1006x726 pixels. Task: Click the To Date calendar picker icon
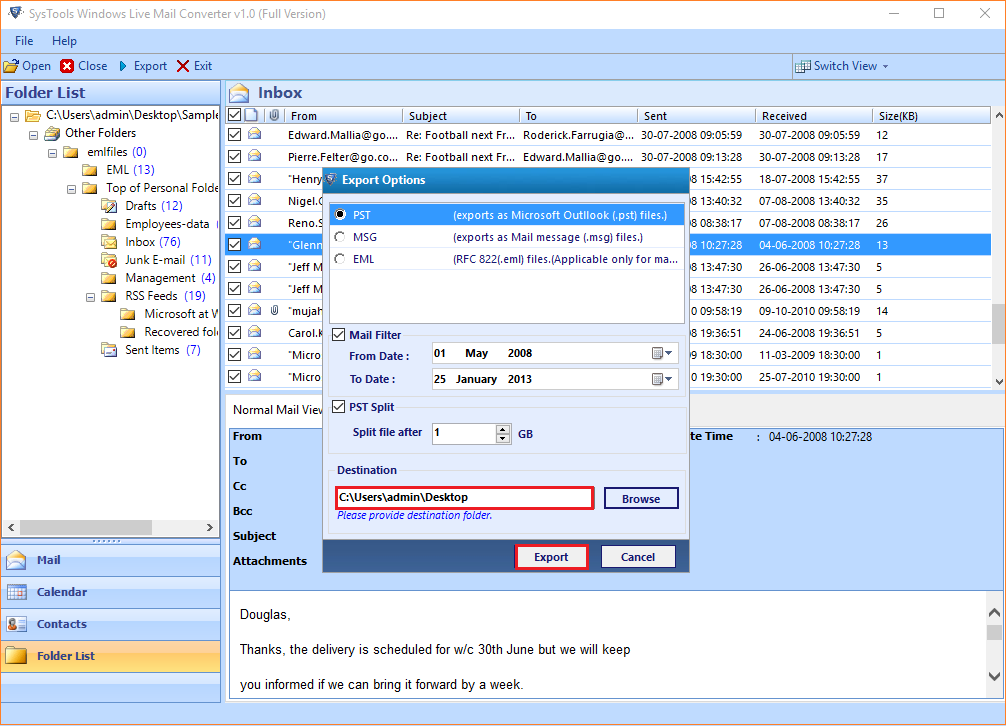(x=656, y=379)
